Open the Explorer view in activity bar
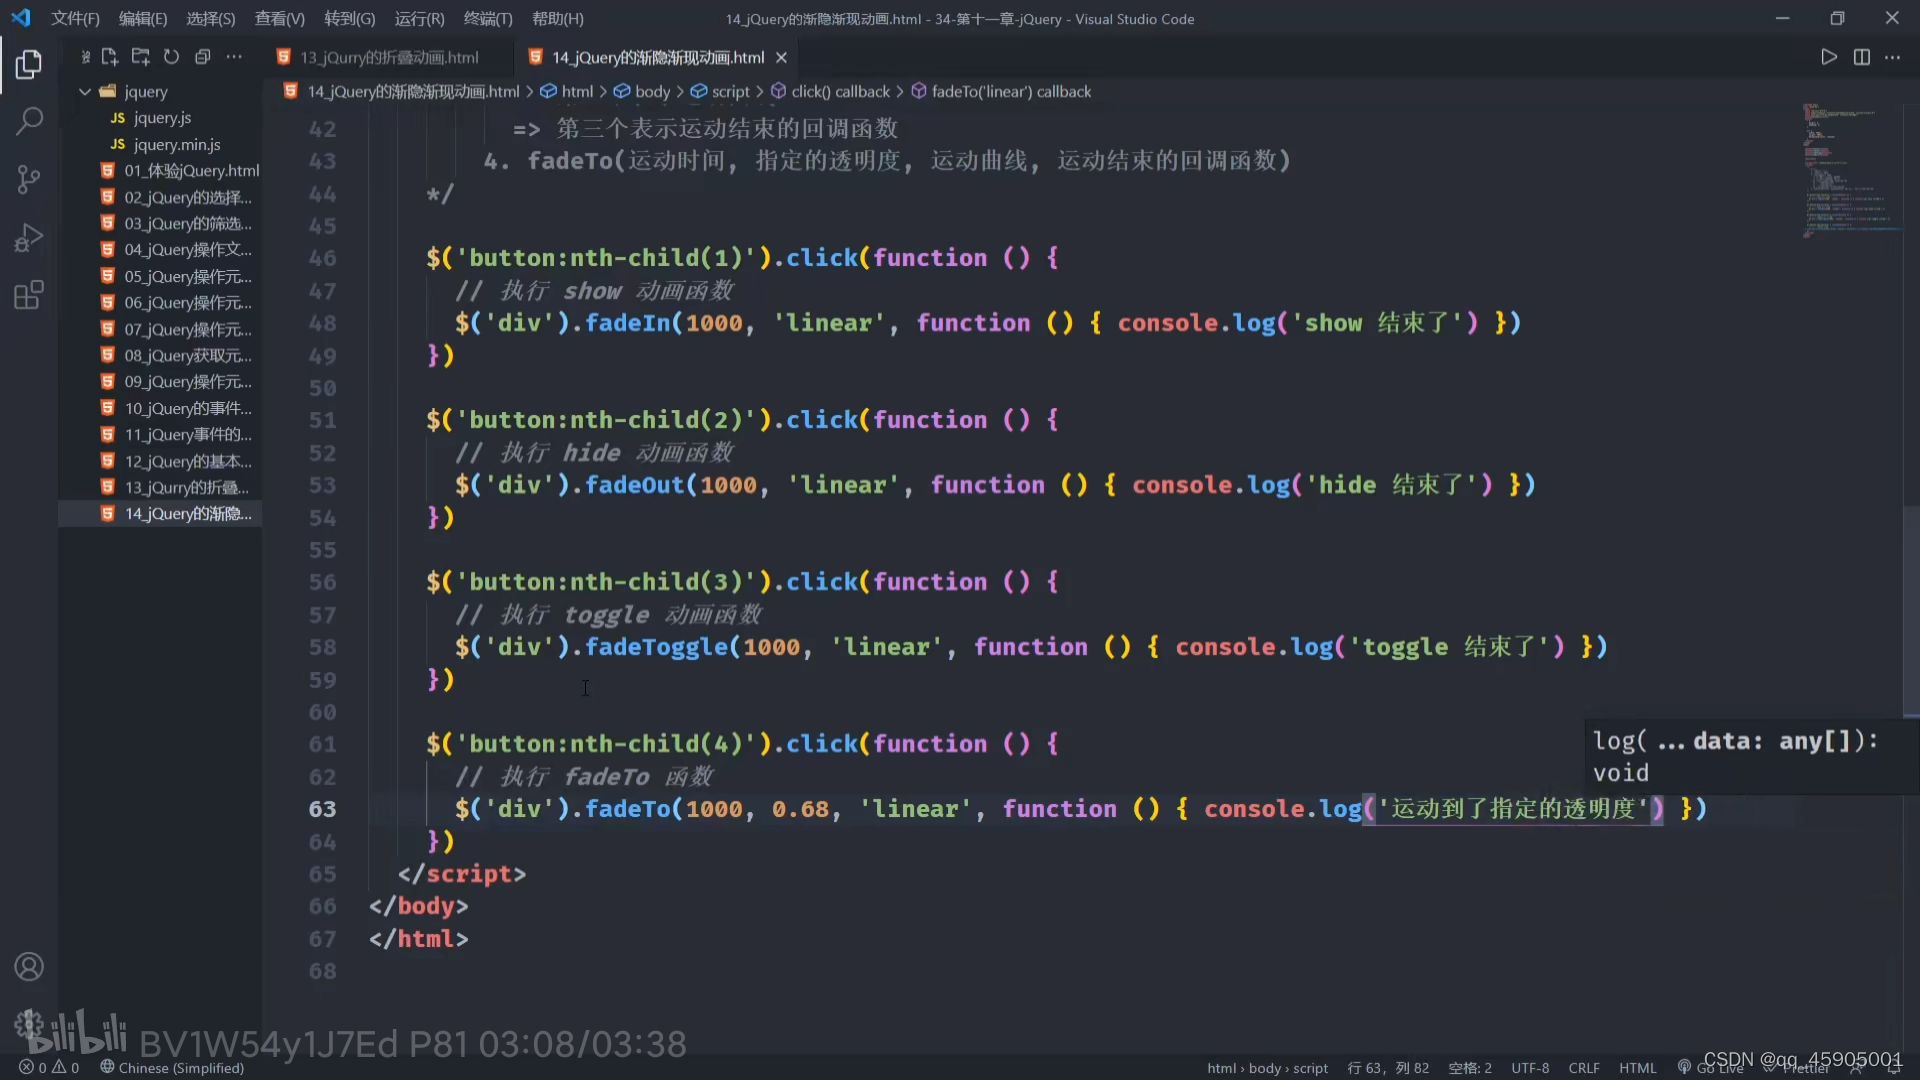The height and width of the screenshot is (1080, 1920). pos(29,65)
